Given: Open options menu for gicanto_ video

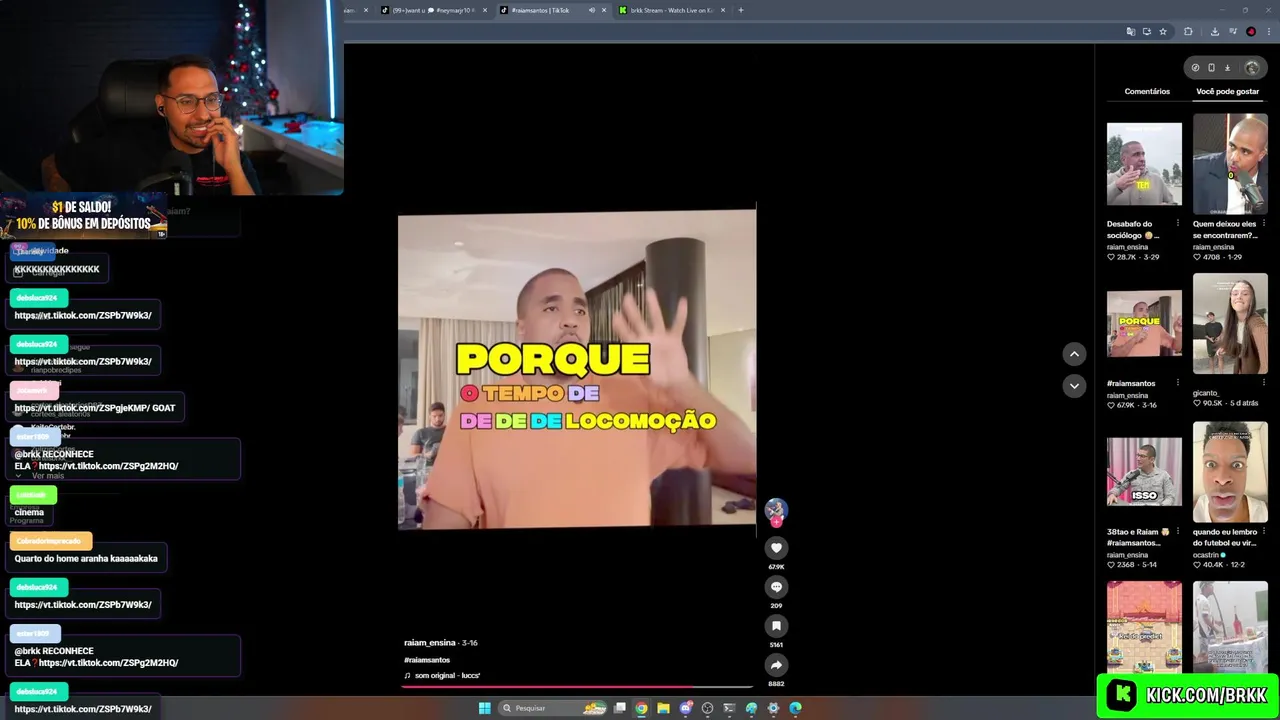Looking at the screenshot, I should [x=1263, y=382].
